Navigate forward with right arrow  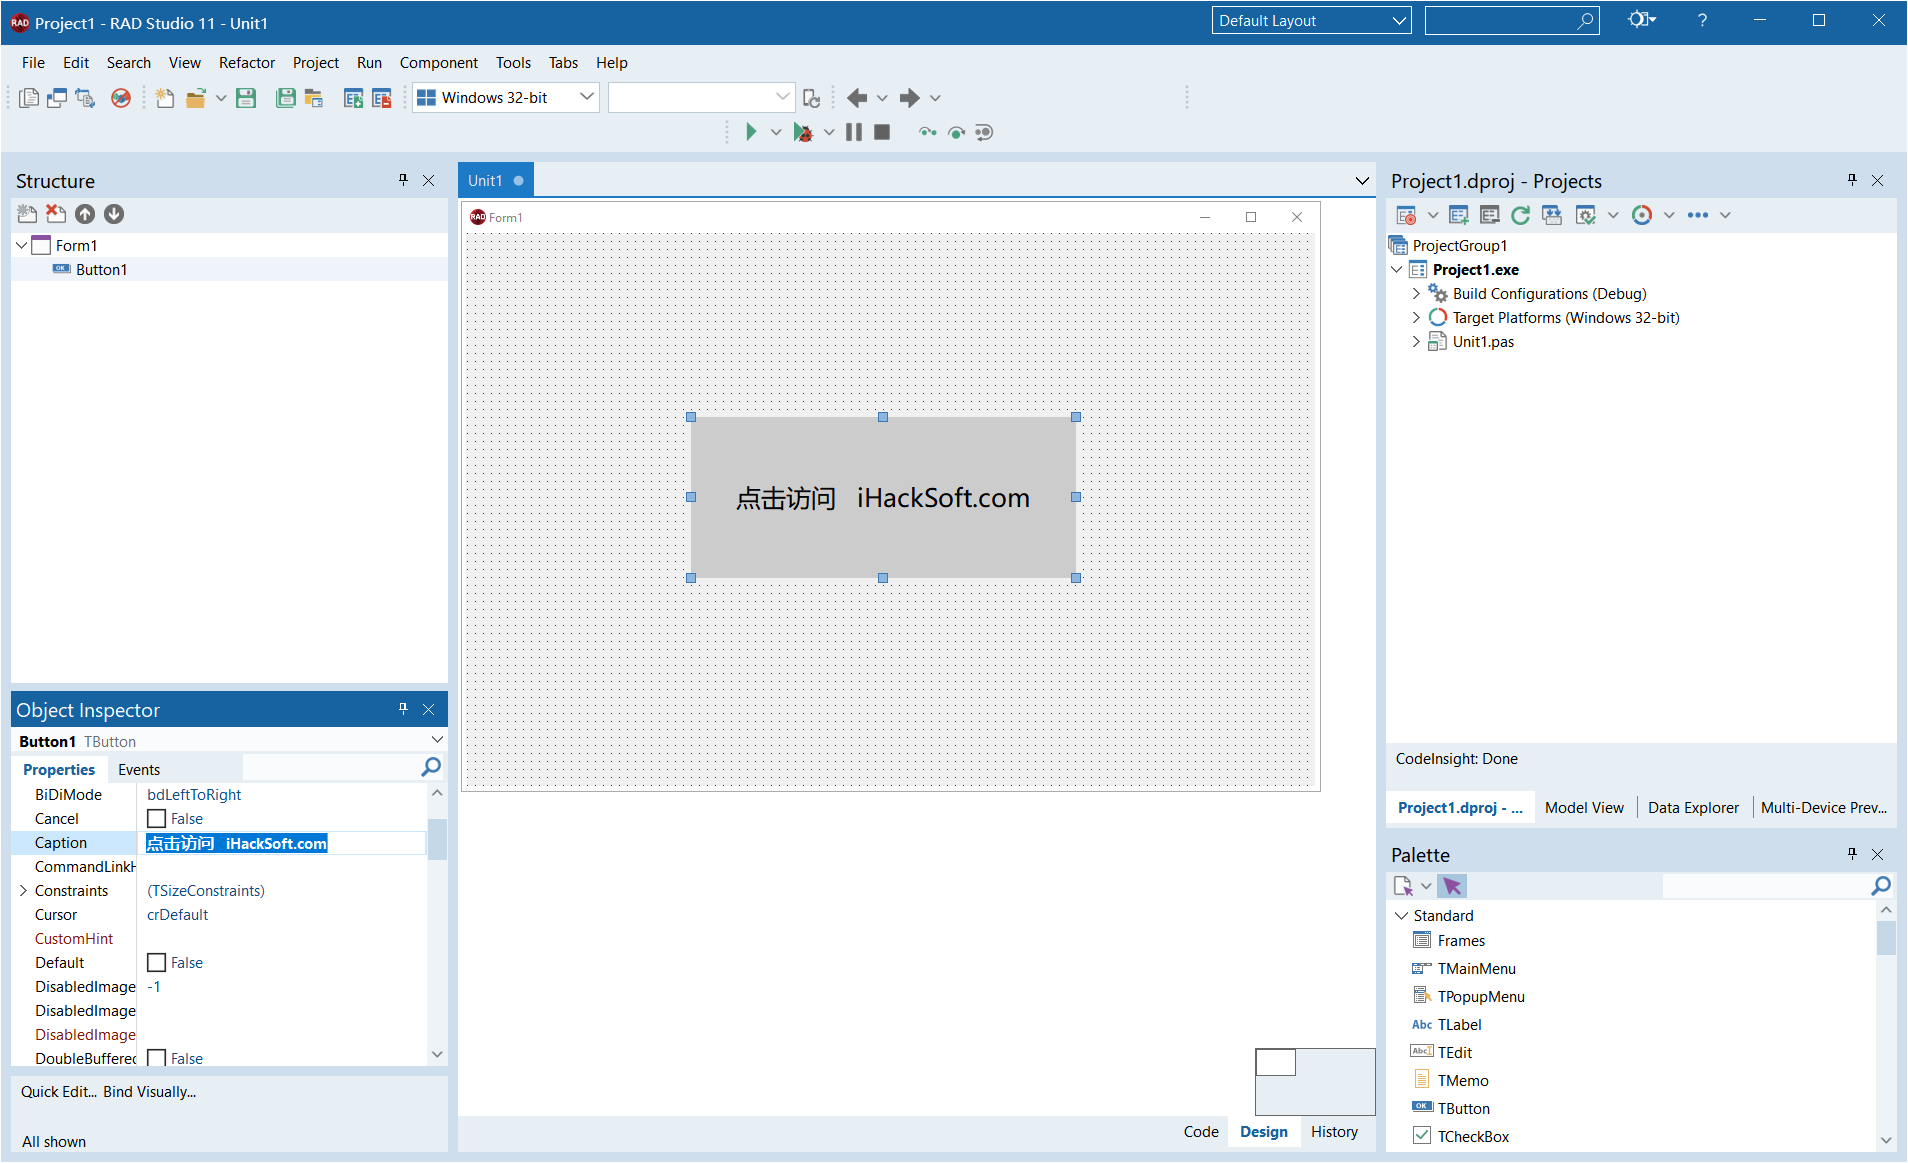909,98
